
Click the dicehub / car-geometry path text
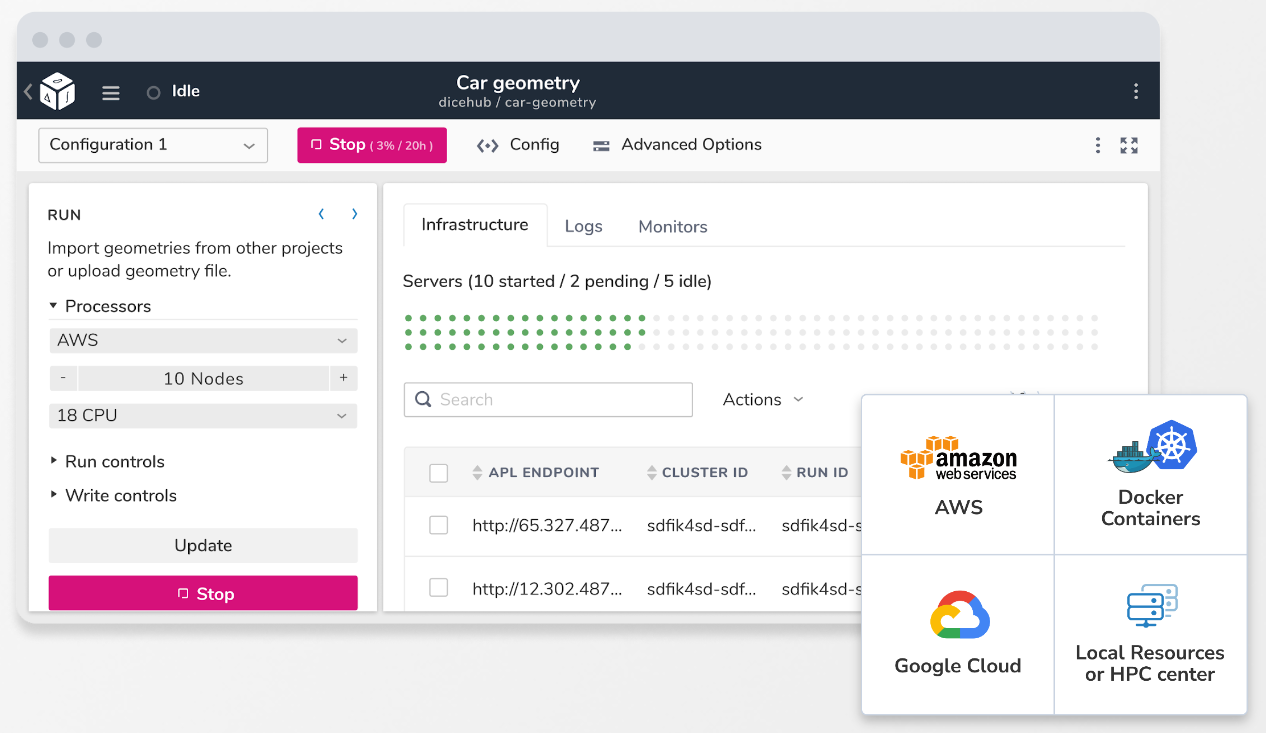(x=517, y=103)
